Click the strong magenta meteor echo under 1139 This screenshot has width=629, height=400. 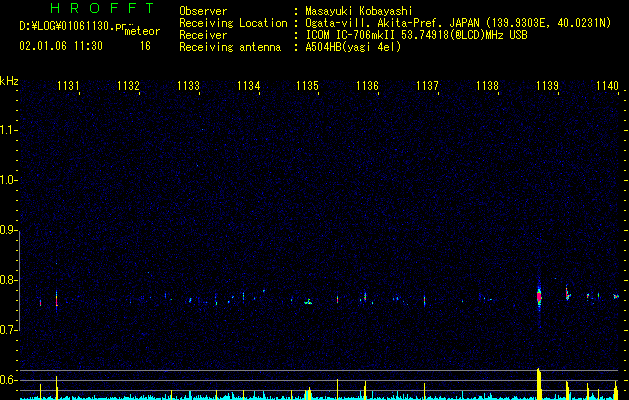[x=539, y=297]
